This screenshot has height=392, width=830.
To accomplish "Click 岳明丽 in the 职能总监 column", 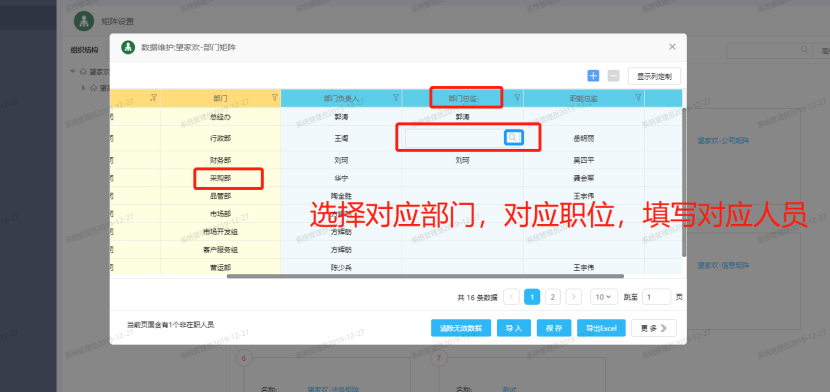I will 584,138.
